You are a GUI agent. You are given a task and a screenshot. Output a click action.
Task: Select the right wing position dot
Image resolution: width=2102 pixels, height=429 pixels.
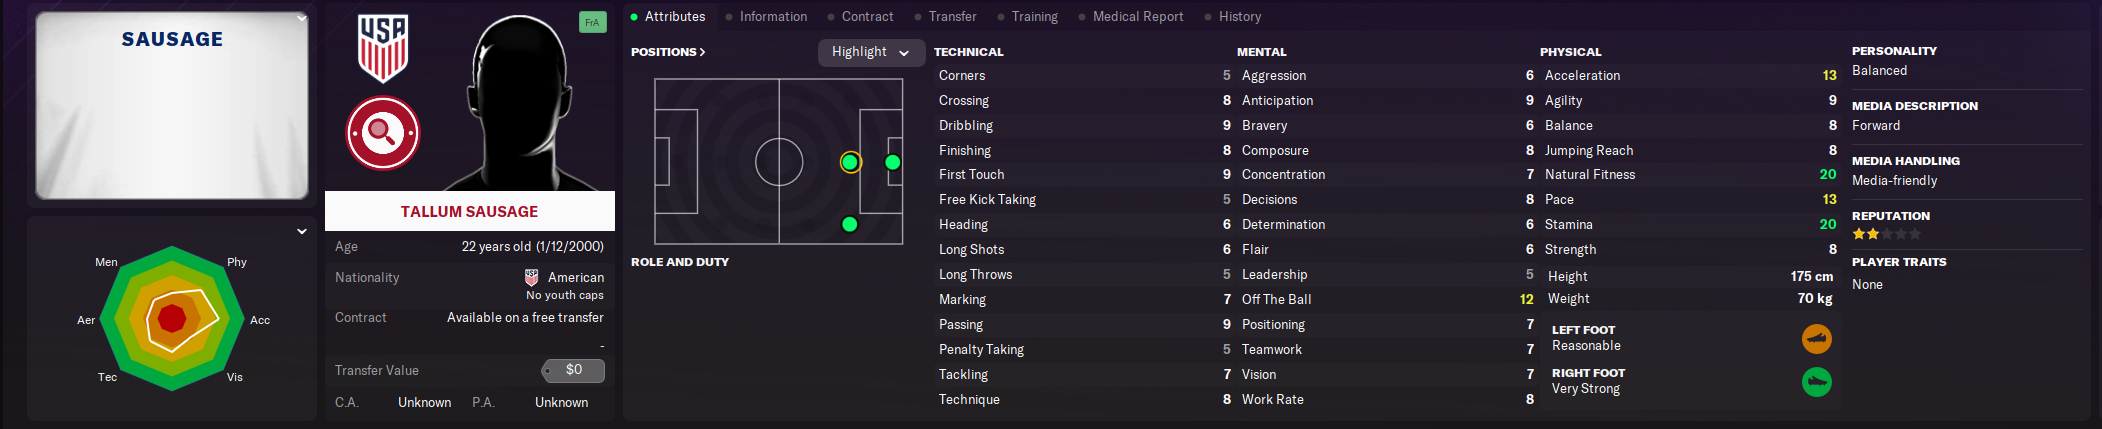(850, 224)
